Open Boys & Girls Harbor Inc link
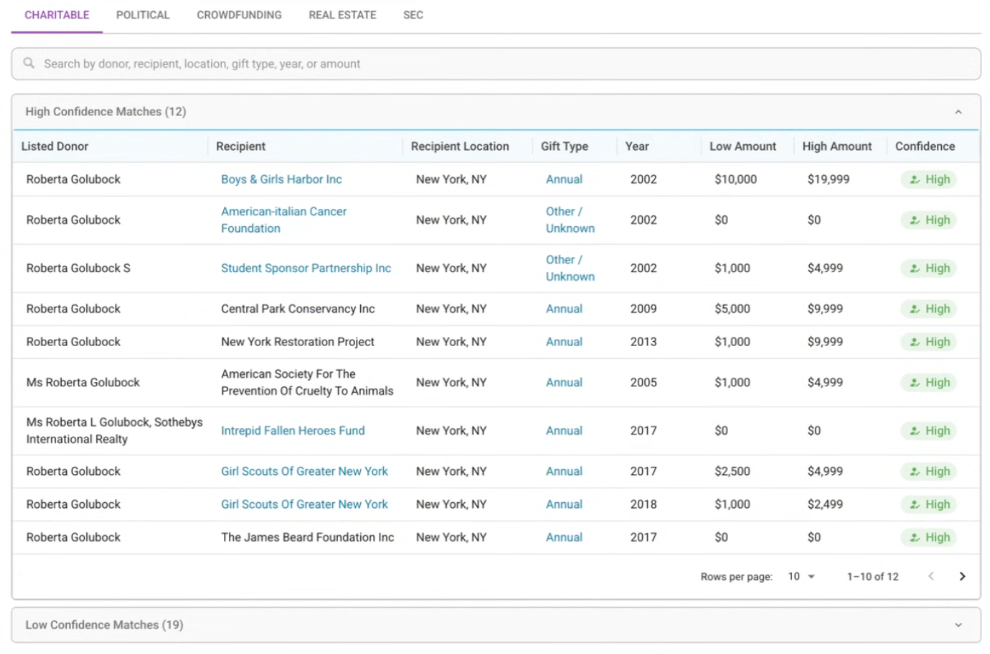 coord(281,180)
